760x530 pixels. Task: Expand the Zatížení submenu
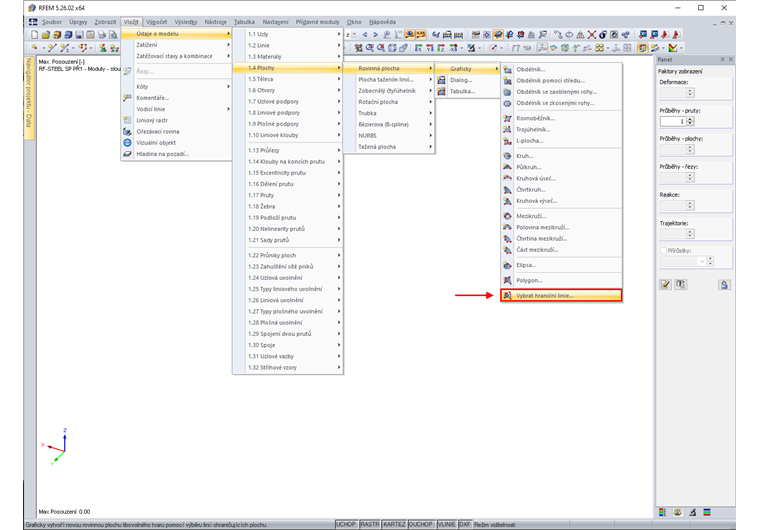click(x=176, y=45)
